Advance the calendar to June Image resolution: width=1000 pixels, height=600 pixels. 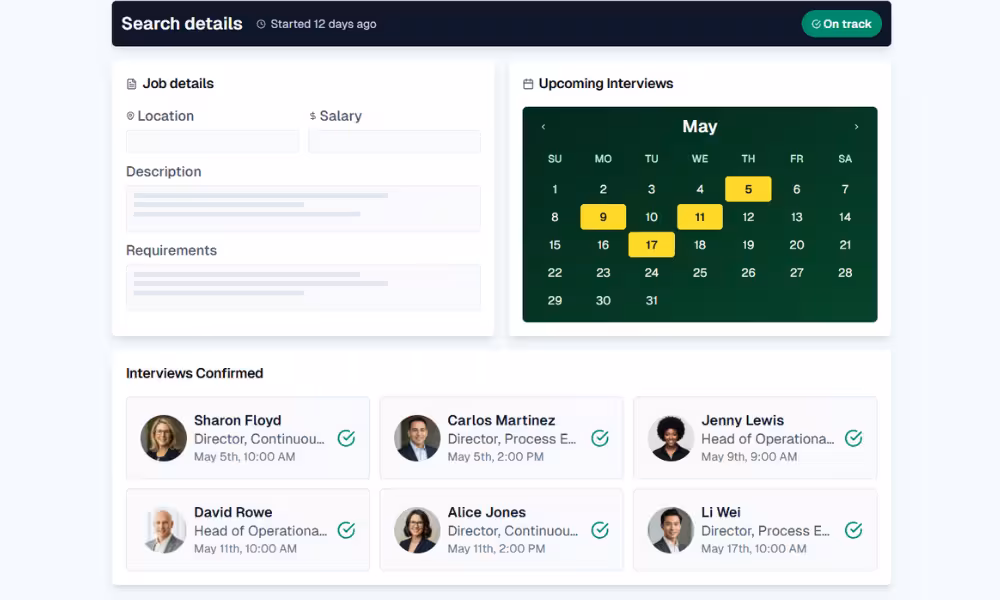coord(857,127)
